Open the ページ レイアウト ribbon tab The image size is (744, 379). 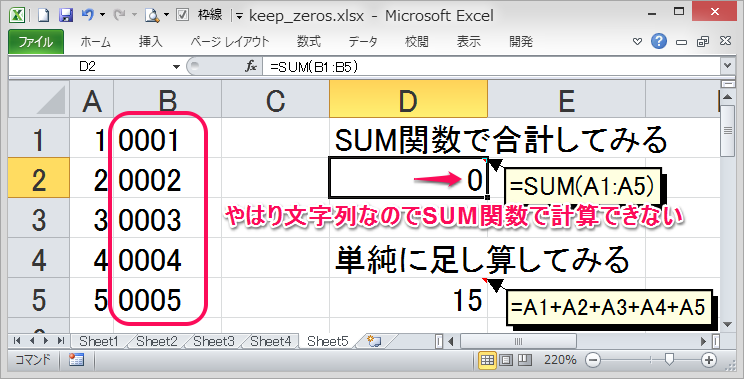tap(230, 42)
